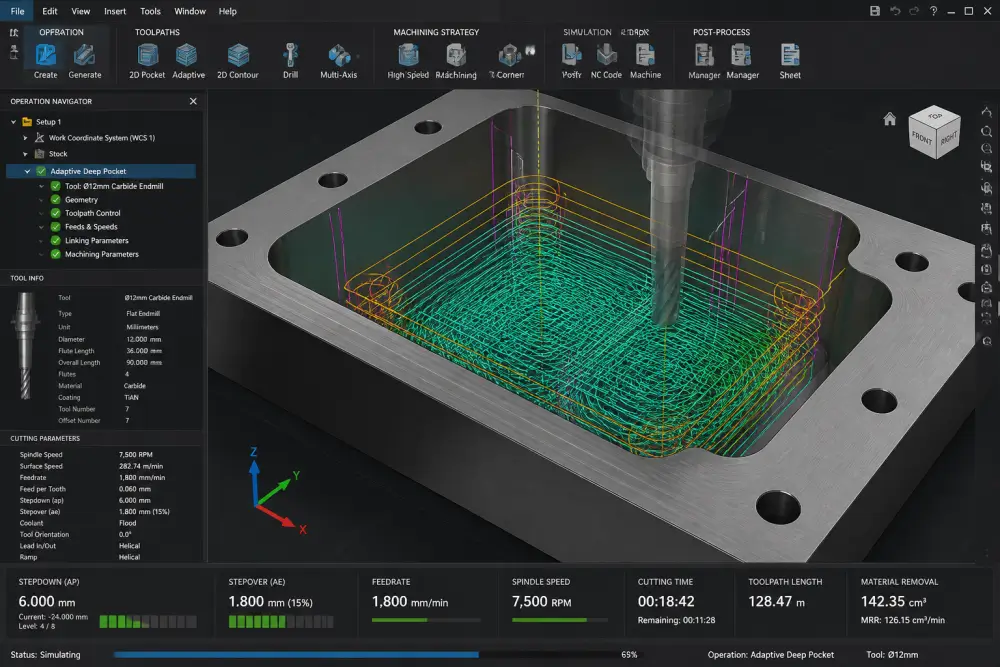Toggle the Tool Ø12mm Carbide Endmill check
Image resolution: width=1000 pixels, height=667 pixels.
(55, 186)
